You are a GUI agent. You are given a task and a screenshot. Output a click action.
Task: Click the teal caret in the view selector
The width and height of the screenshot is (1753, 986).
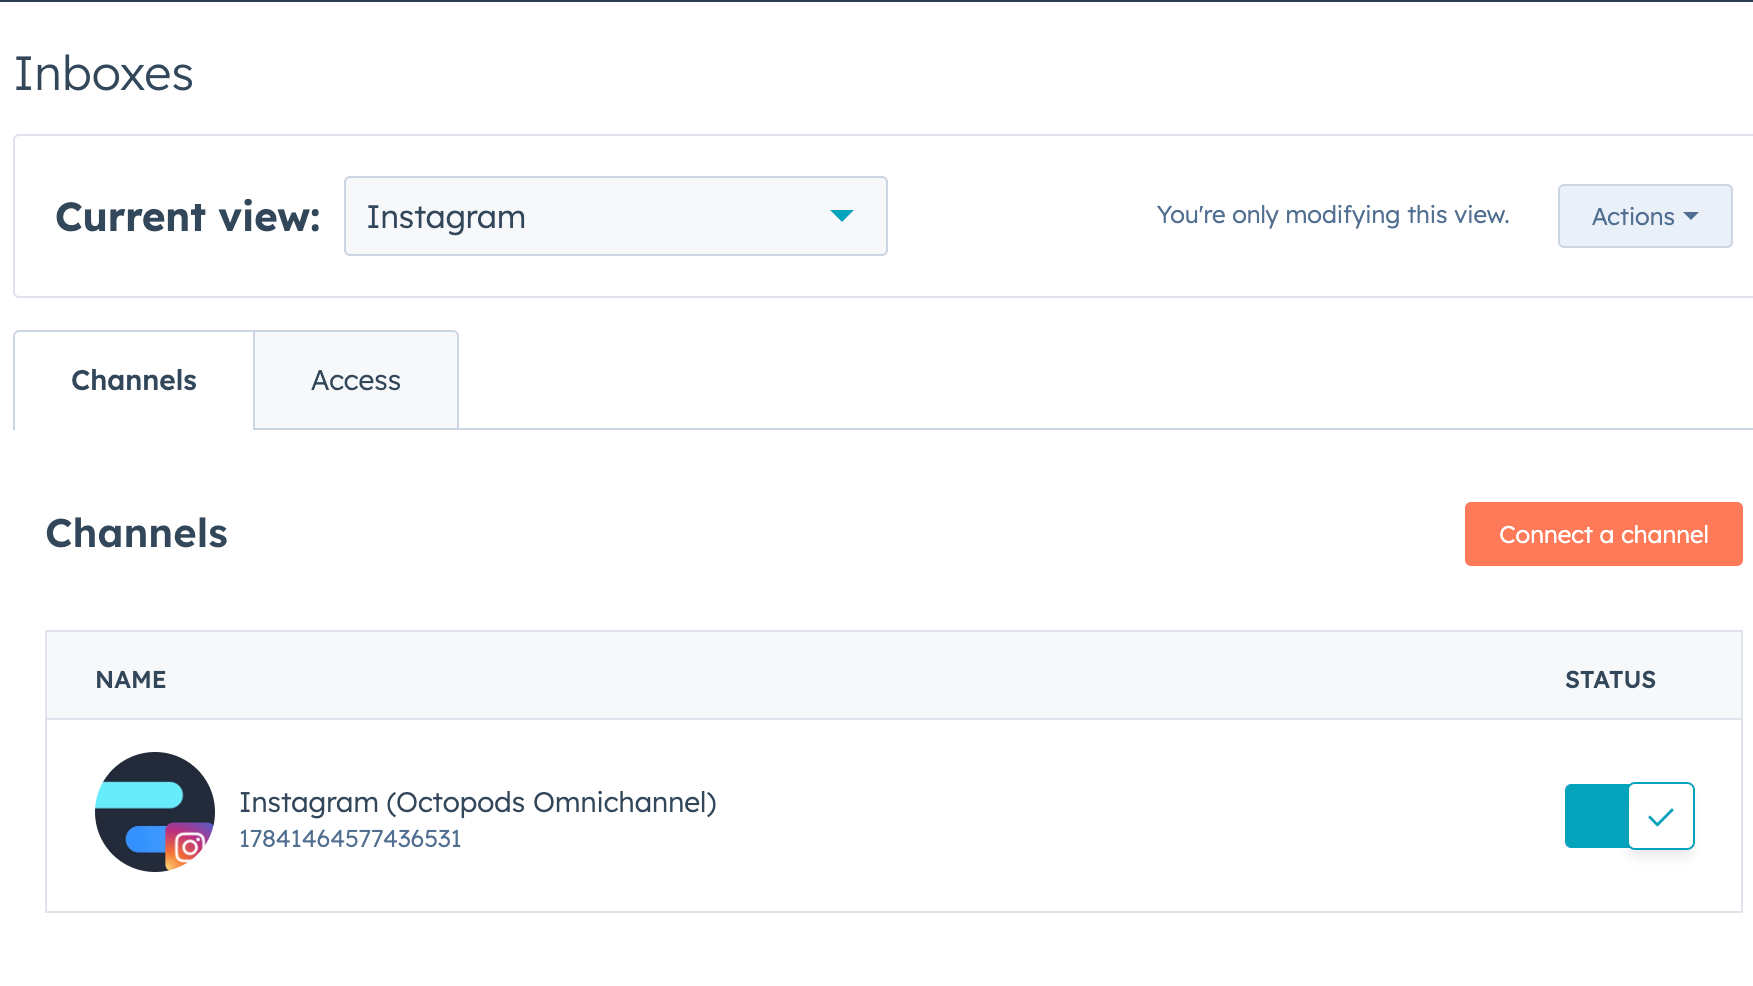(842, 216)
